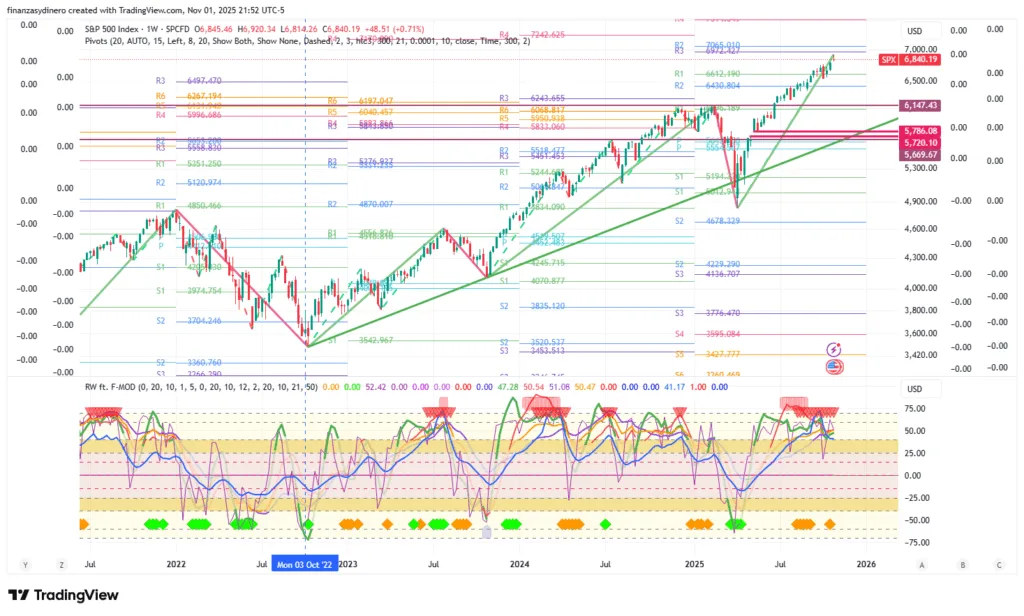This screenshot has width=1024, height=616.
Task: Click the 2024 label on time axis
Action: (x=519, y=564)
